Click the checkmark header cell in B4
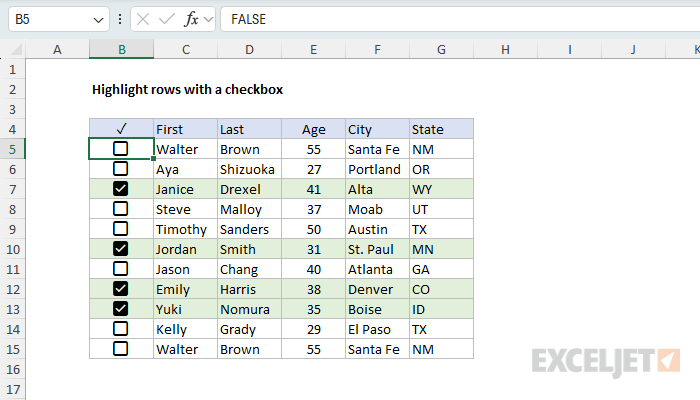The image size is (700, 400). (121, 129)
